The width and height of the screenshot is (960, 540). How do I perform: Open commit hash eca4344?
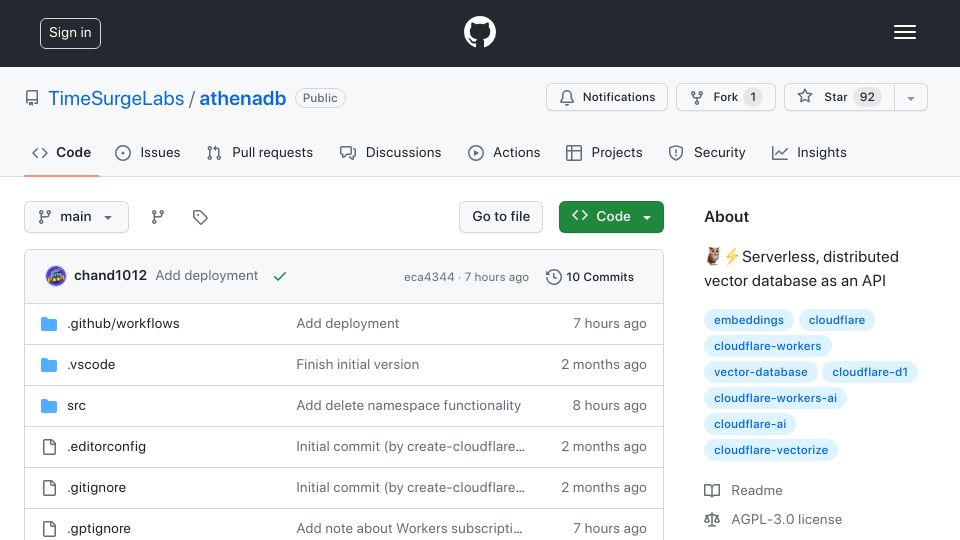click(x=429, y=277)
